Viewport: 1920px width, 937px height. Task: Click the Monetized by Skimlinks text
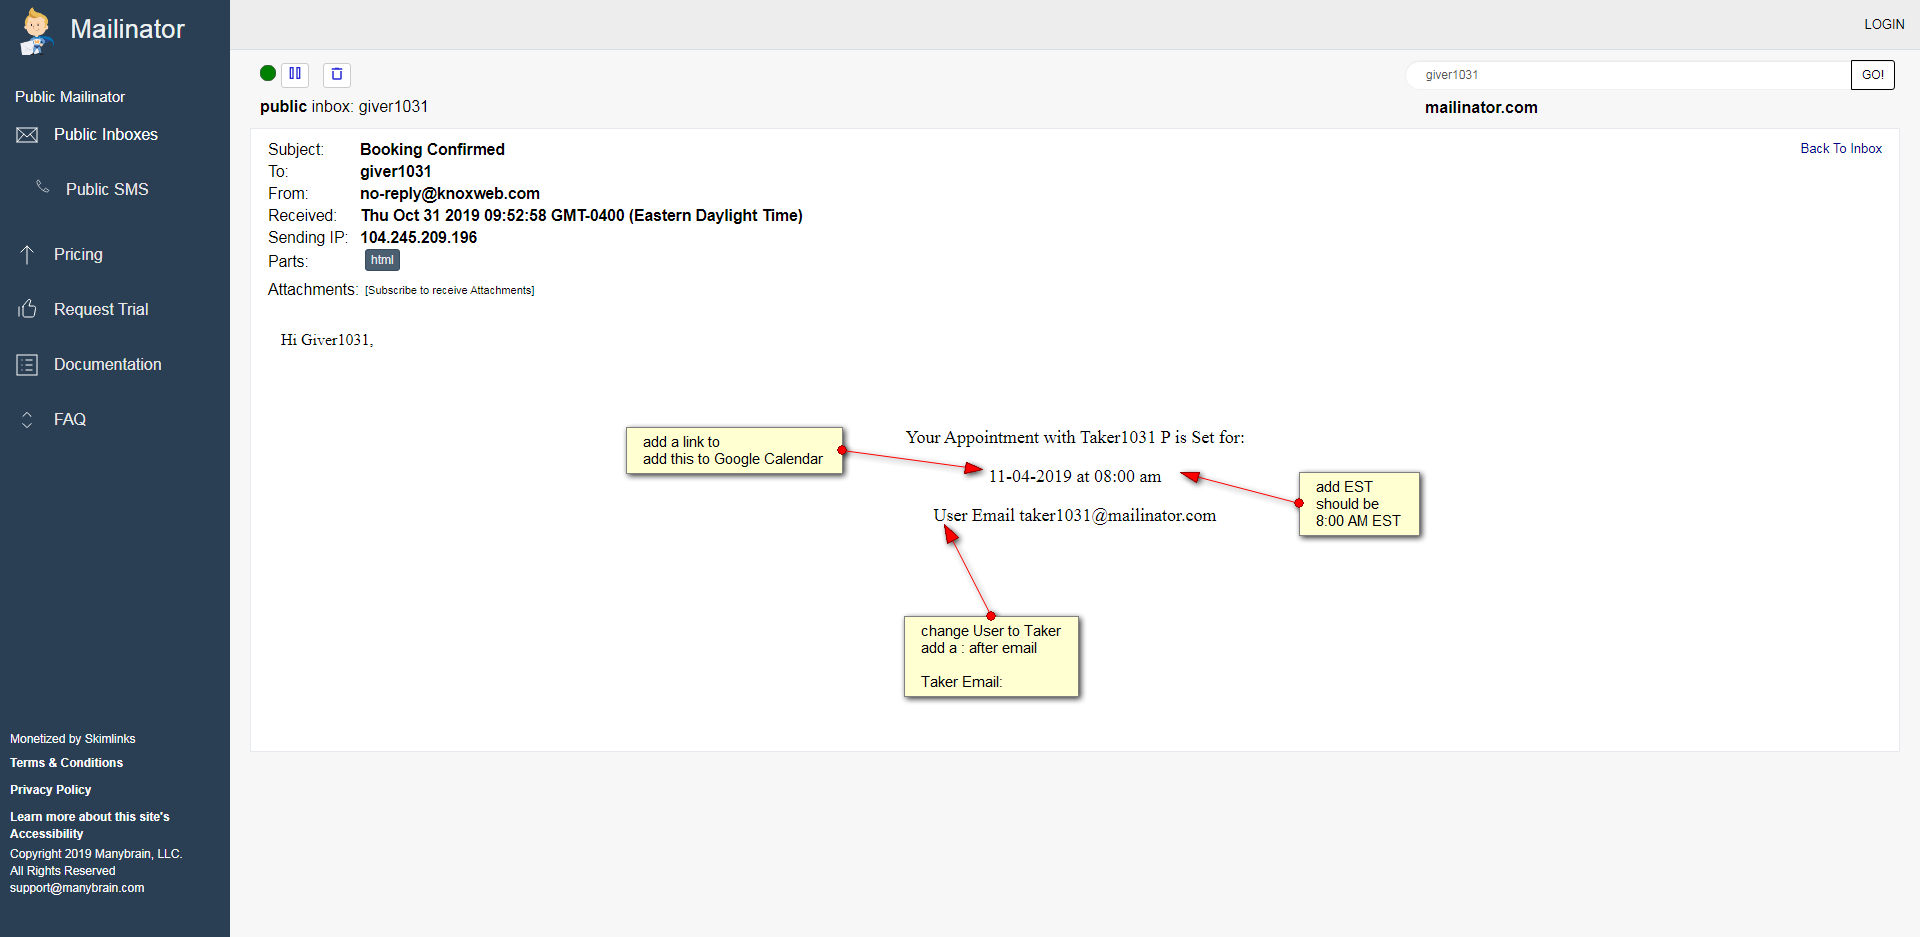point(72,739)
